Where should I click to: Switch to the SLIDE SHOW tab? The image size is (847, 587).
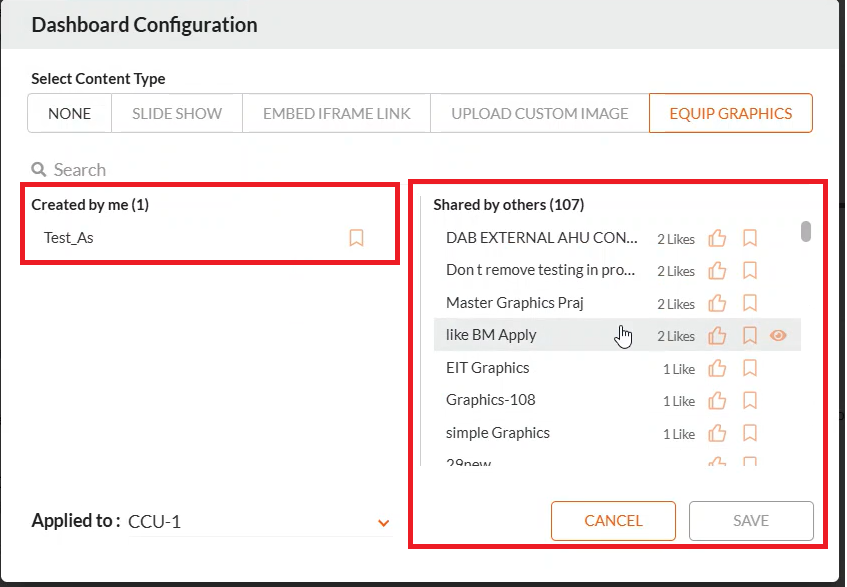point(176,113)
